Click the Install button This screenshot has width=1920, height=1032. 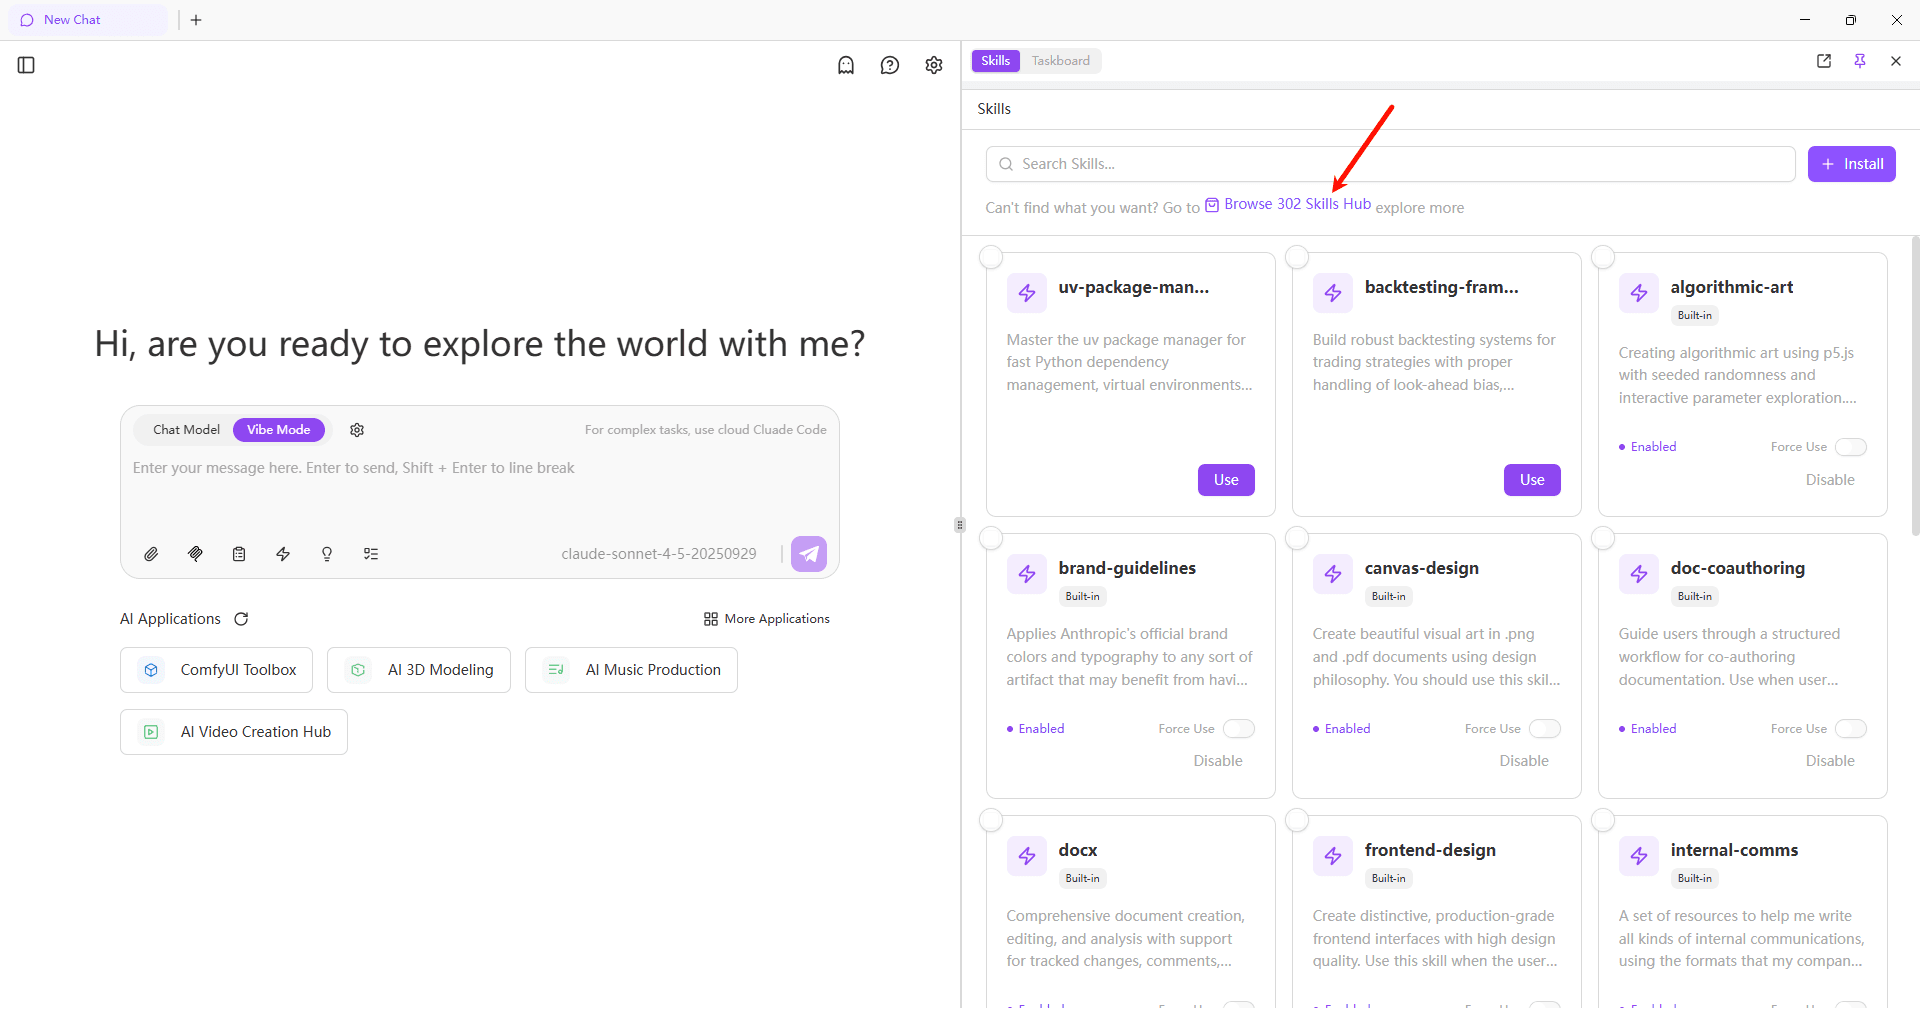[x=1851, y=164]
